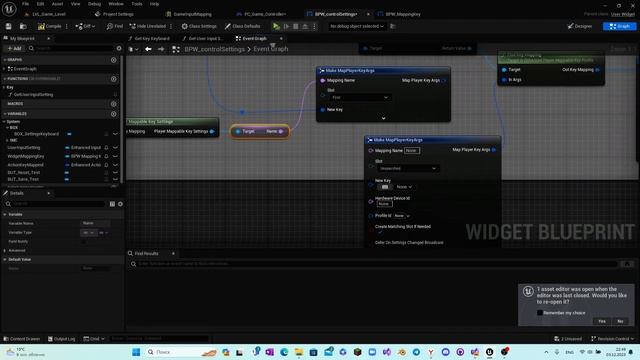Click the Frame Skip playback icon
The width and height of the screenshot is (640, 360).
click(287, 26)
